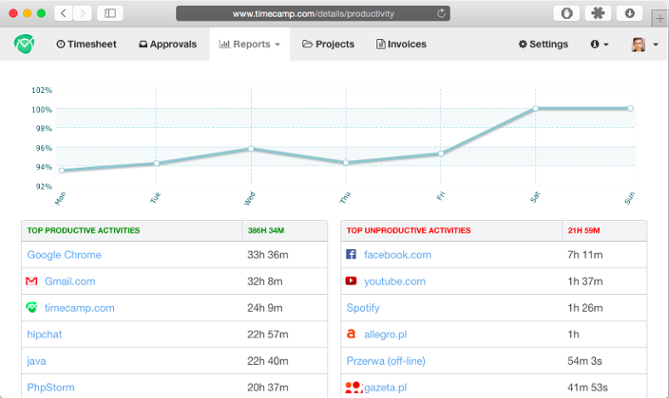Click the Opera-style extension toolbar icon
Viewport: 669px width, 398px height.
point(566,13)
